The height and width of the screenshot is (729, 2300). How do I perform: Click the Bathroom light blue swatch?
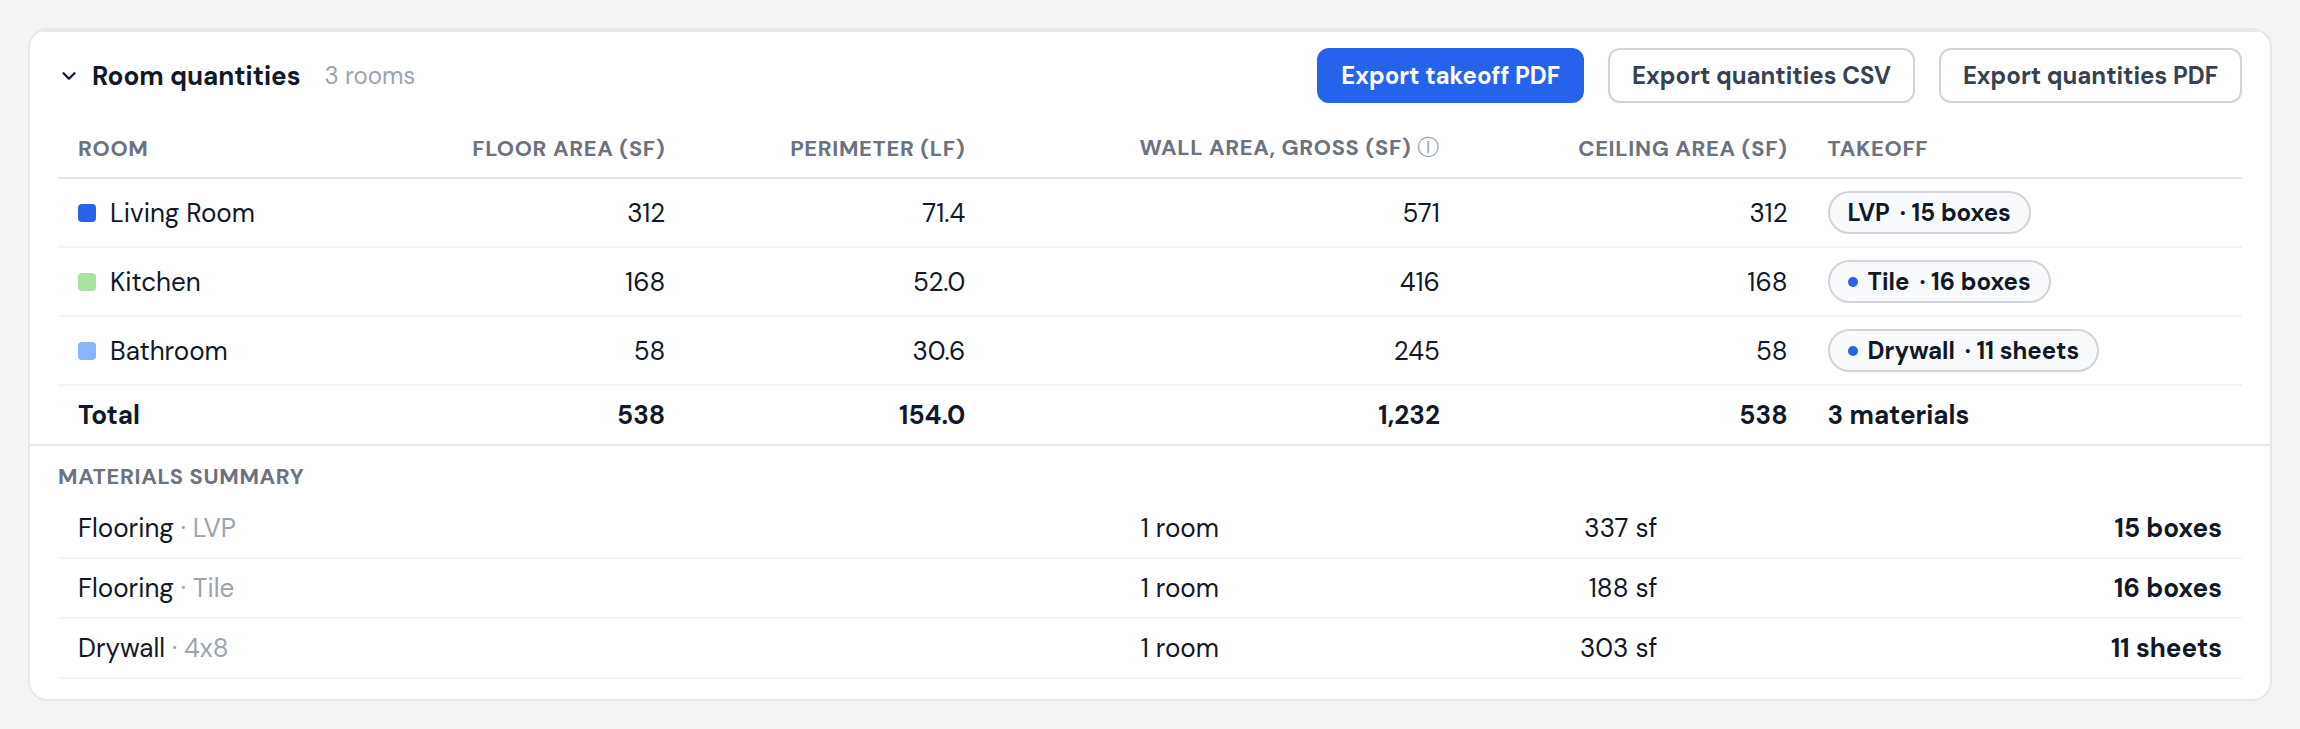[x=87, y=351]
